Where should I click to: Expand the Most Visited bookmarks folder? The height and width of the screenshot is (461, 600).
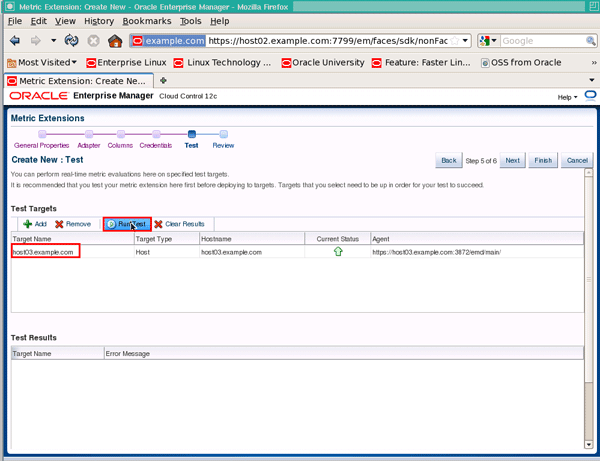[x=42, y=62]
